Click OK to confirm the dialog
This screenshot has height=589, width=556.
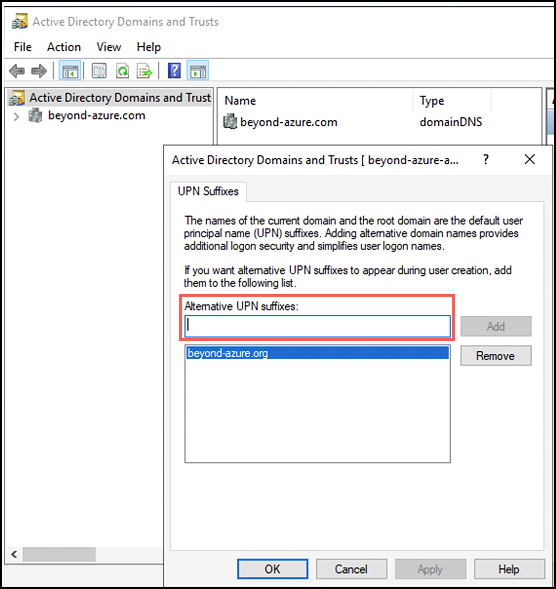pyautogui.click(x=272, y=569)
